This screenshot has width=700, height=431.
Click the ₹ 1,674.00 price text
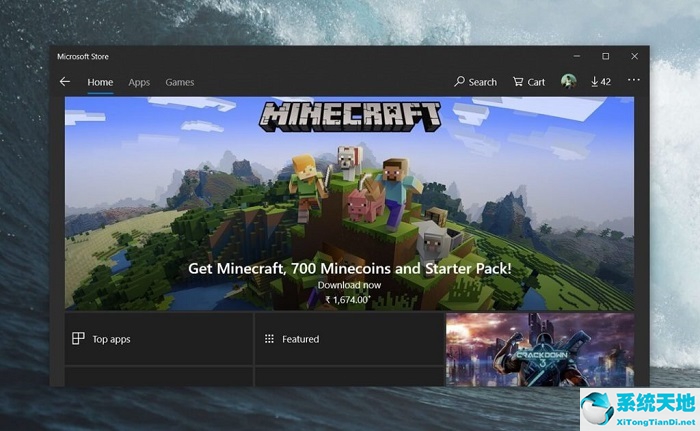pos(348,300)
